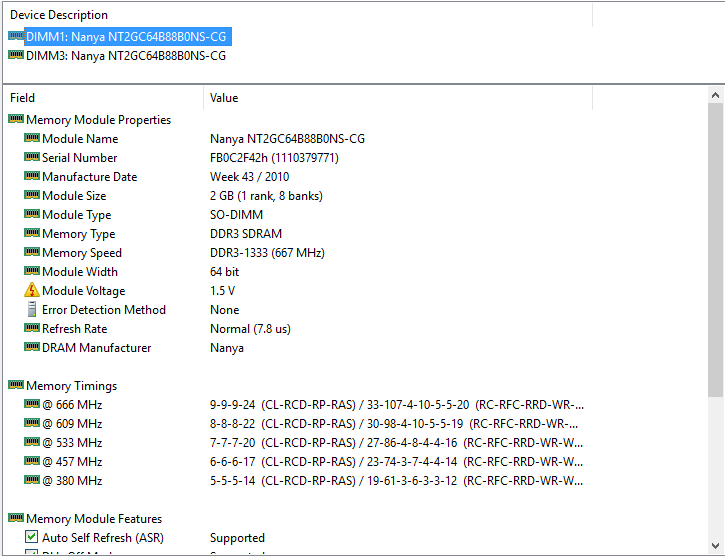Click timing value 7-7-7-20
The width and height of the screenshot is (725, 556).
click(233, 443)
